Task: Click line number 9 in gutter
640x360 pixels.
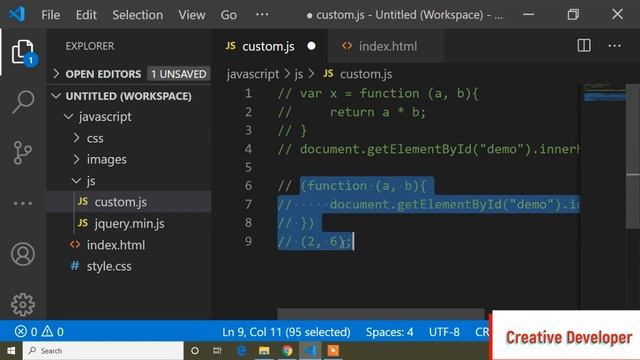Action: tap(248, 241)
